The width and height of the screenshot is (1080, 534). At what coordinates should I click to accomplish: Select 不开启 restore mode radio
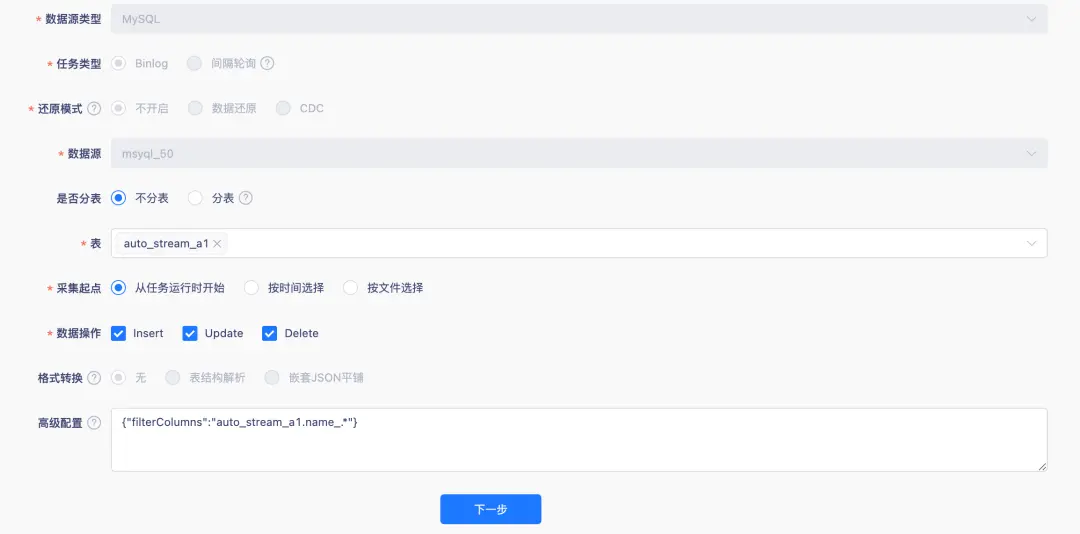(118, 109)
